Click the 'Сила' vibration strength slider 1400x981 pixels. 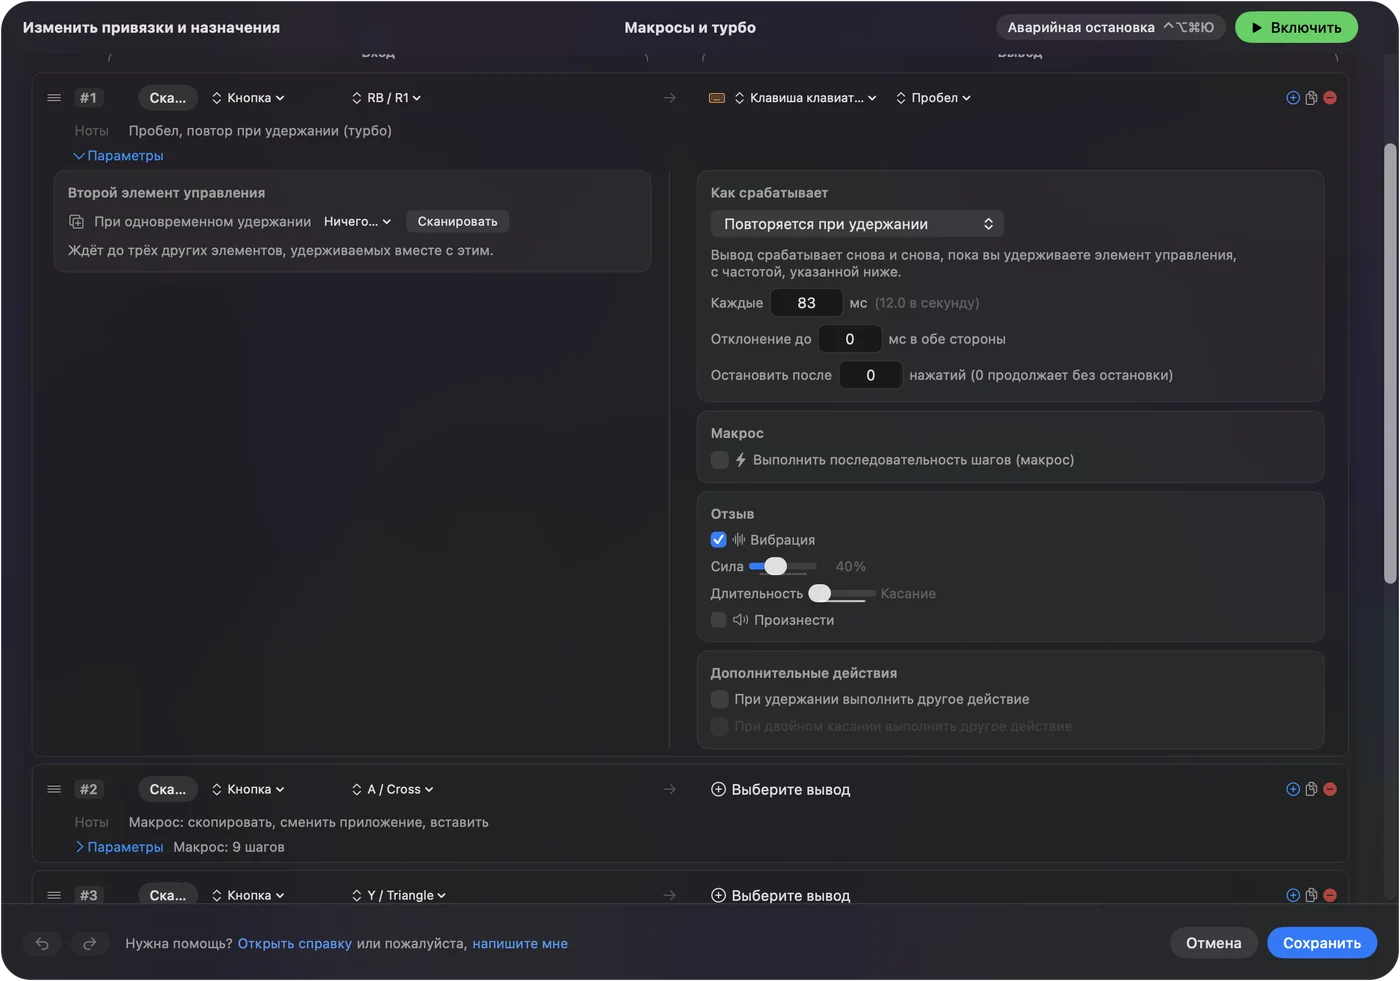pos(783,567)
